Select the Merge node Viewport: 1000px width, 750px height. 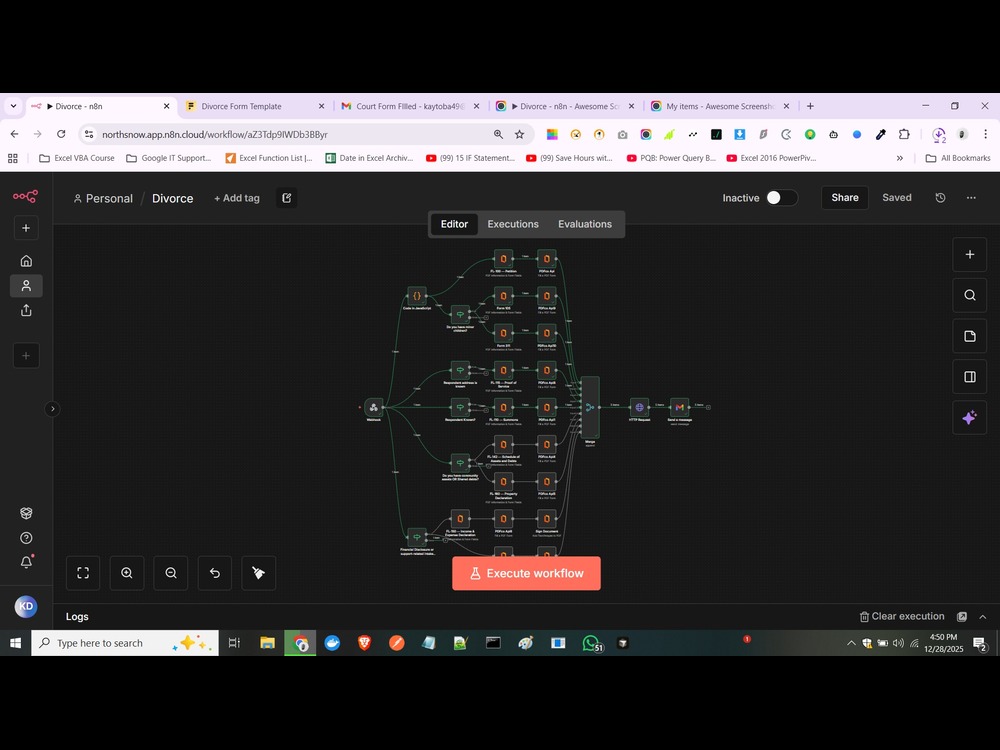(590, 407)
